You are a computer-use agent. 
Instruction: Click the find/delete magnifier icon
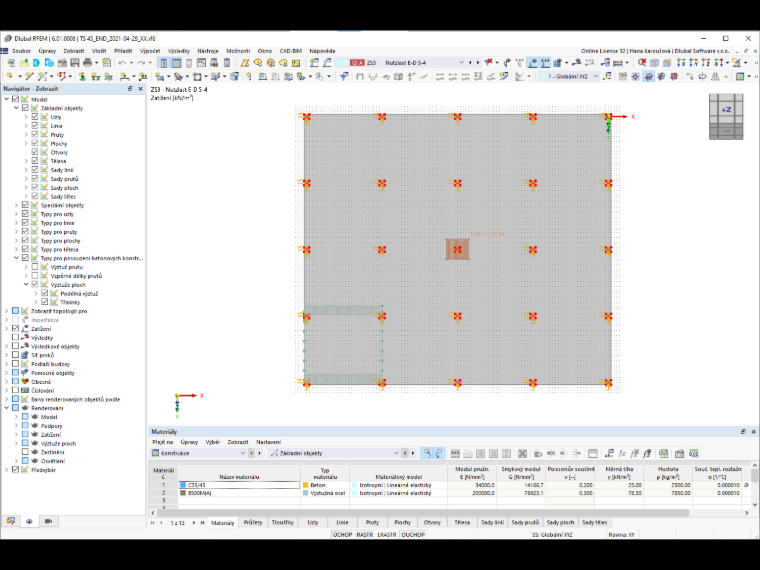point(642,63)
